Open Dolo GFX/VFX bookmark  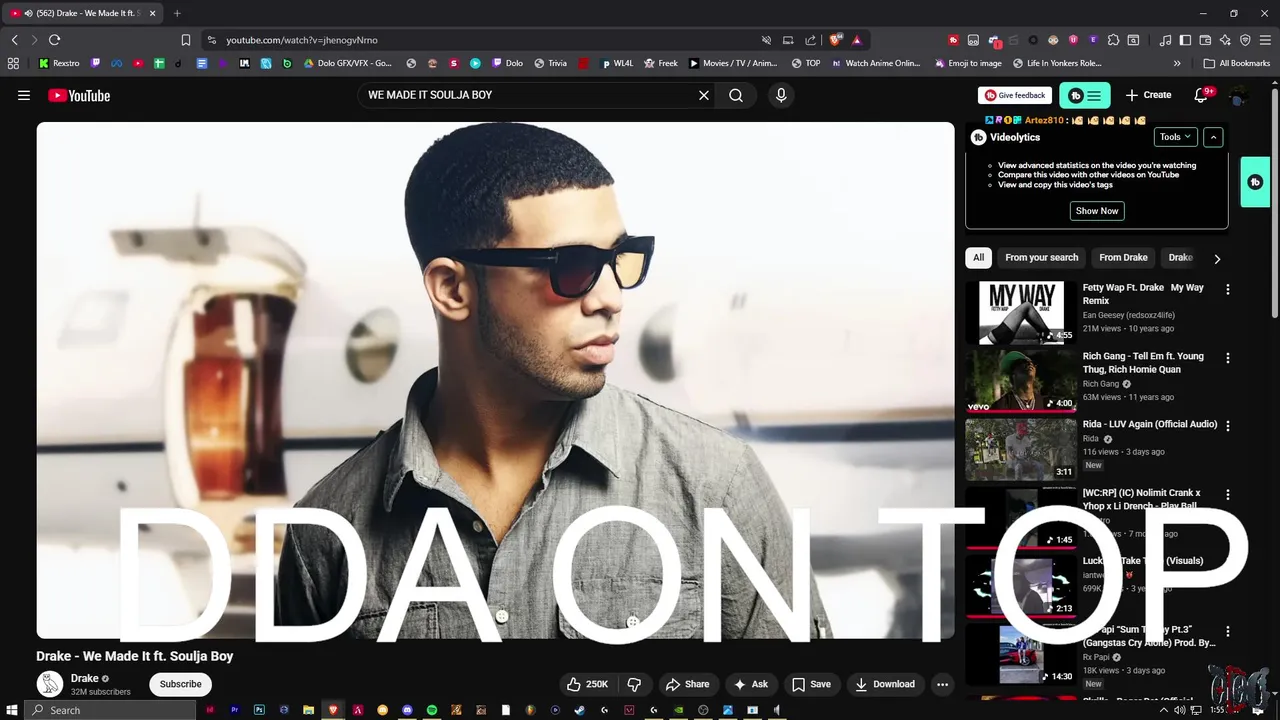tap(347, 63)
